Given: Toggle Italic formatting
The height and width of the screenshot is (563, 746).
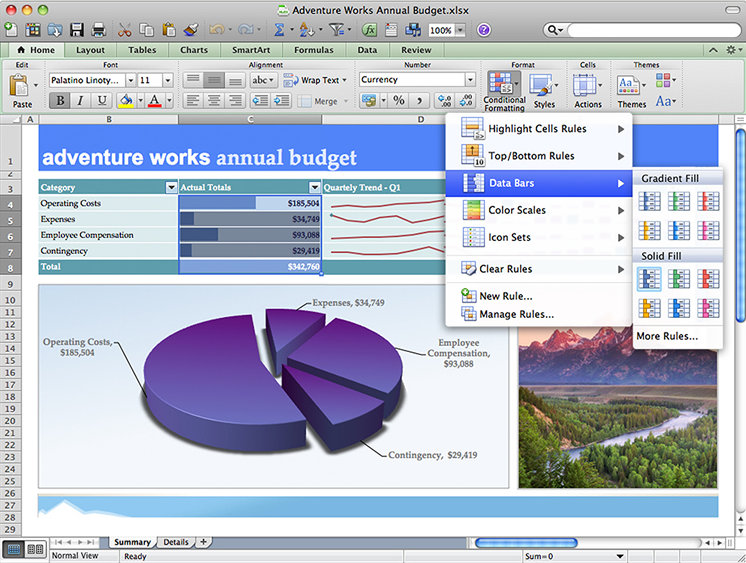Looking at the screenshot, I should click(x=80, y=100).
